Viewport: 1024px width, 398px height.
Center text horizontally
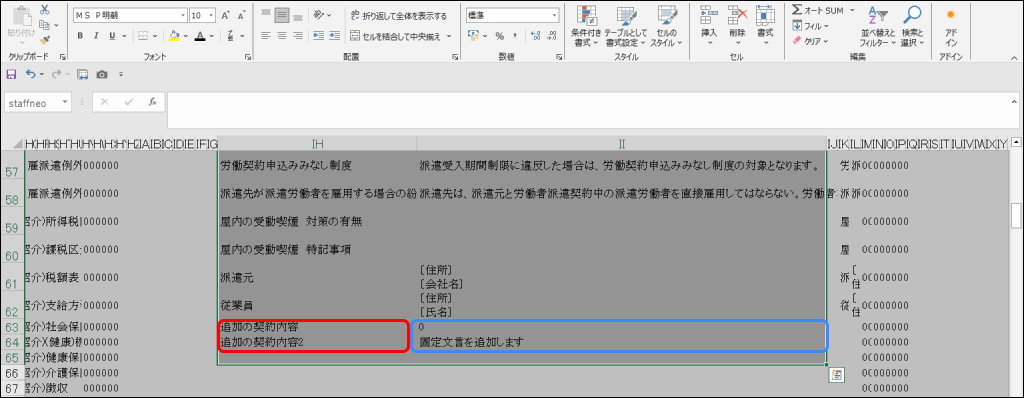coord(282,36)
